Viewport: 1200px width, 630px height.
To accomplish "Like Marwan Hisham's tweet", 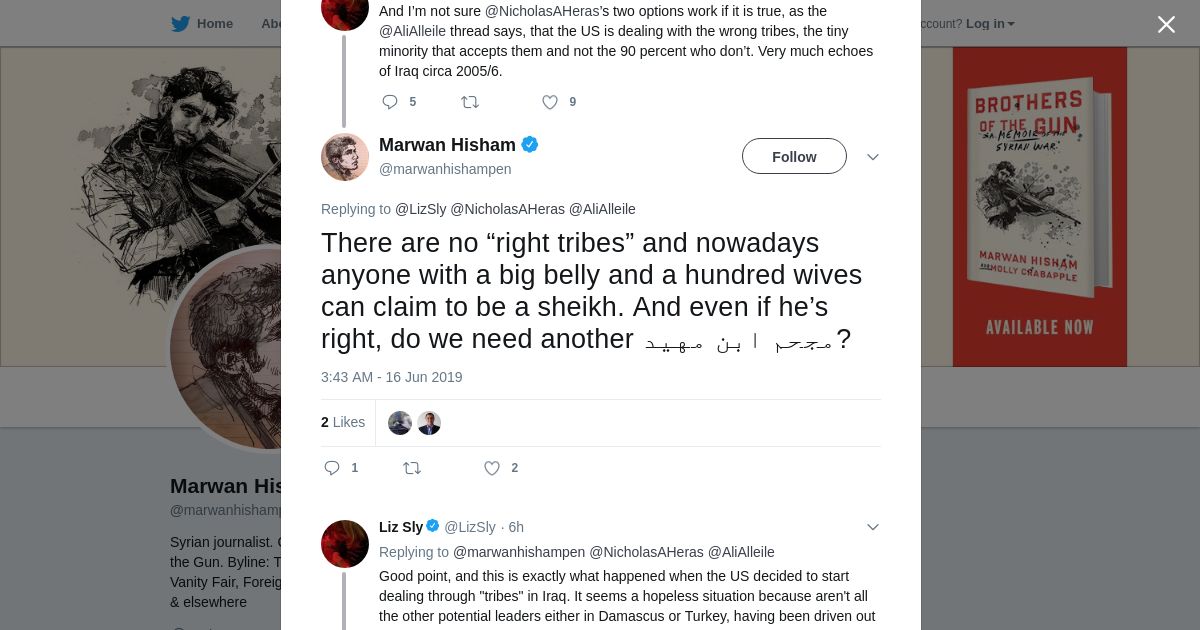I will (x=492, y=468).
